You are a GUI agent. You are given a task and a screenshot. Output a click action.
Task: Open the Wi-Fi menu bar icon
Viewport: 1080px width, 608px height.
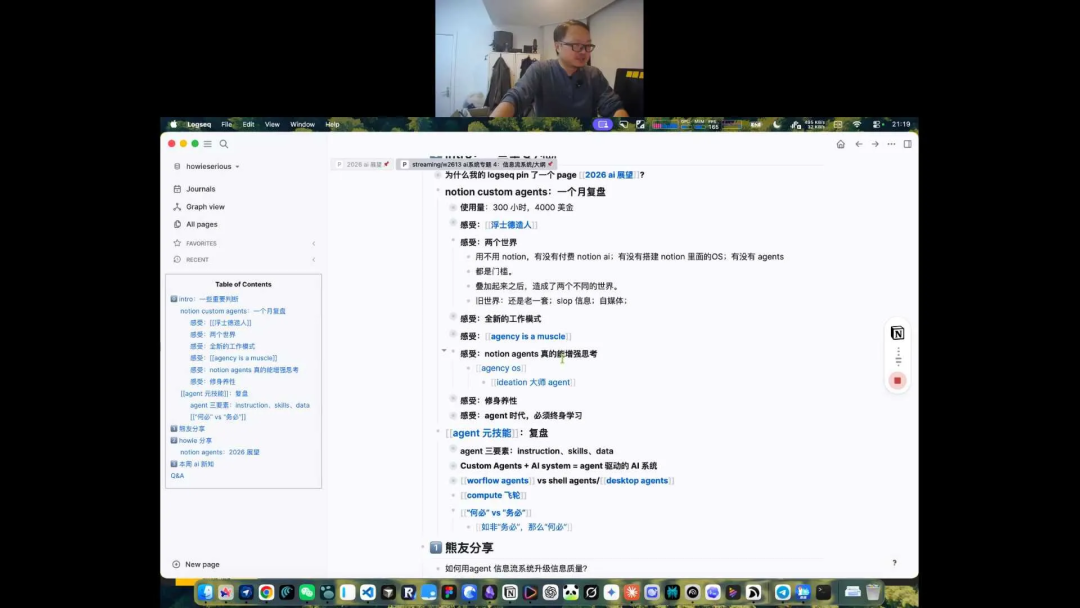(x=857, y=125)
